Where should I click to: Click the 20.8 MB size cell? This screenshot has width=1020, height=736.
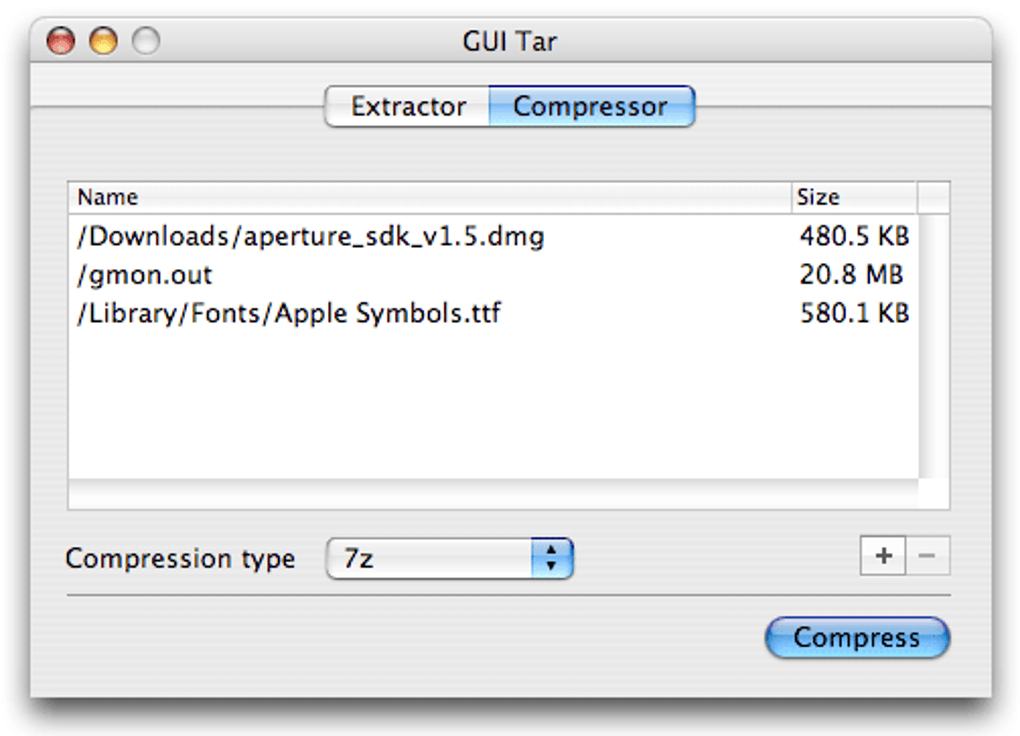[x=851, y=275]
